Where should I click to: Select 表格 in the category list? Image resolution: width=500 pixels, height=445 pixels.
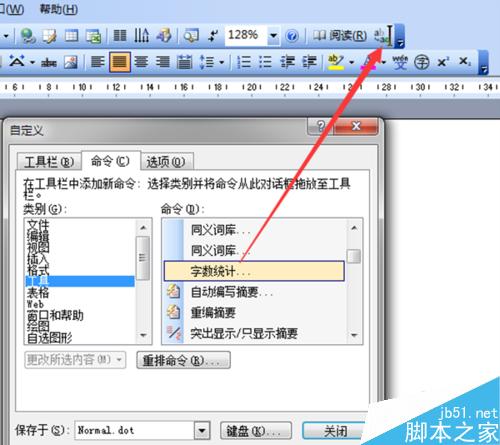click(80, 293)
